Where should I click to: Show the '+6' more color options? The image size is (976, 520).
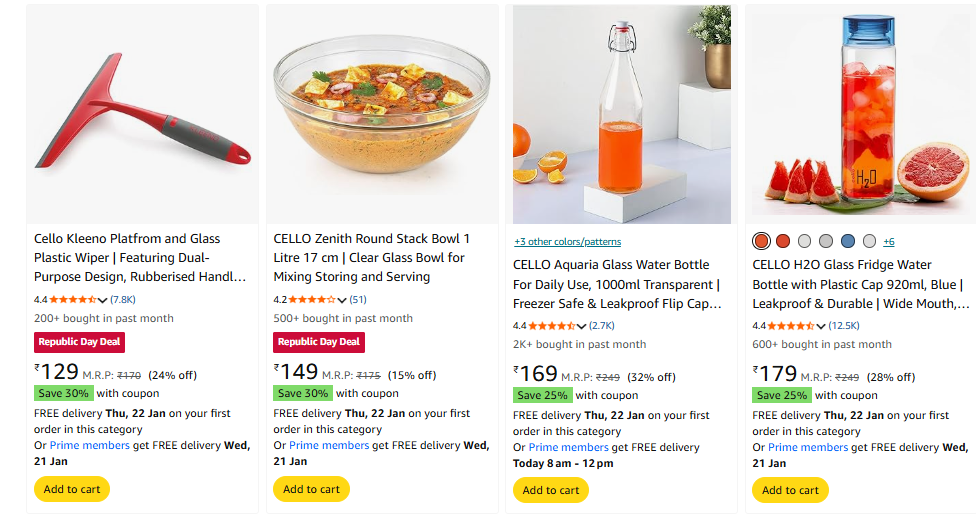click(889, 241)
